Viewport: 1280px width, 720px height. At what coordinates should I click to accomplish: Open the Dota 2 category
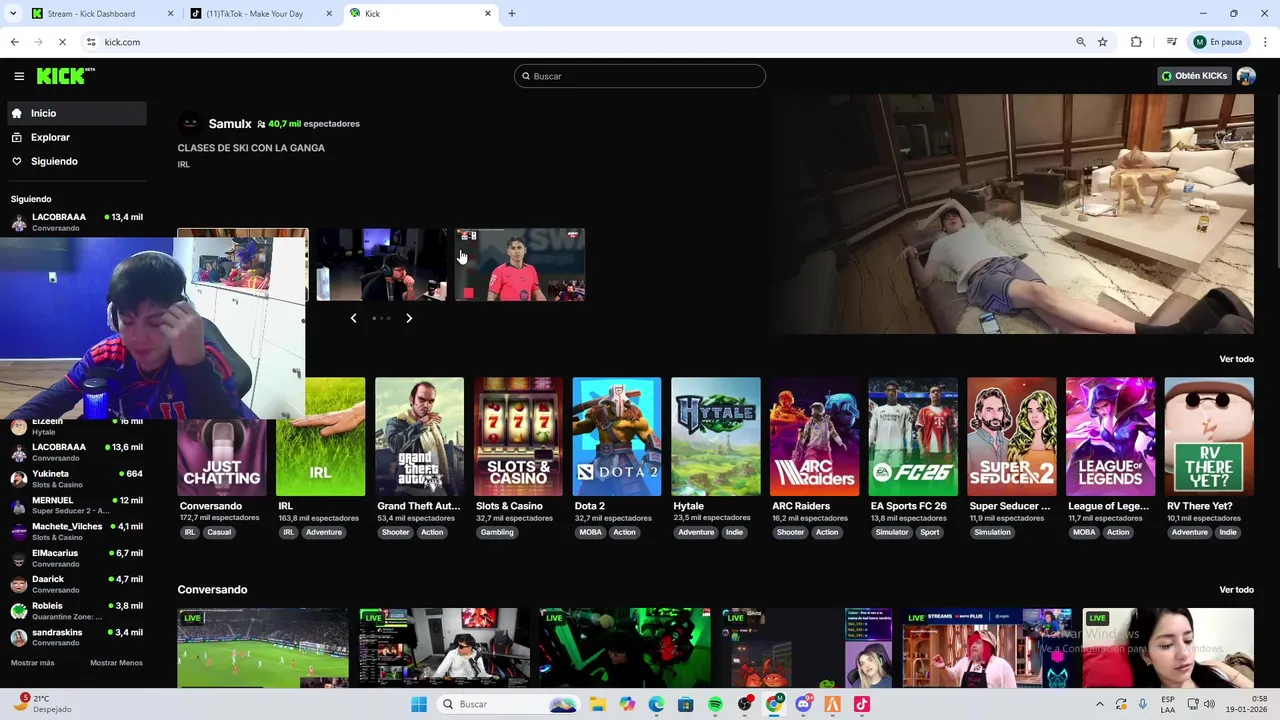[x=617, y=436]
